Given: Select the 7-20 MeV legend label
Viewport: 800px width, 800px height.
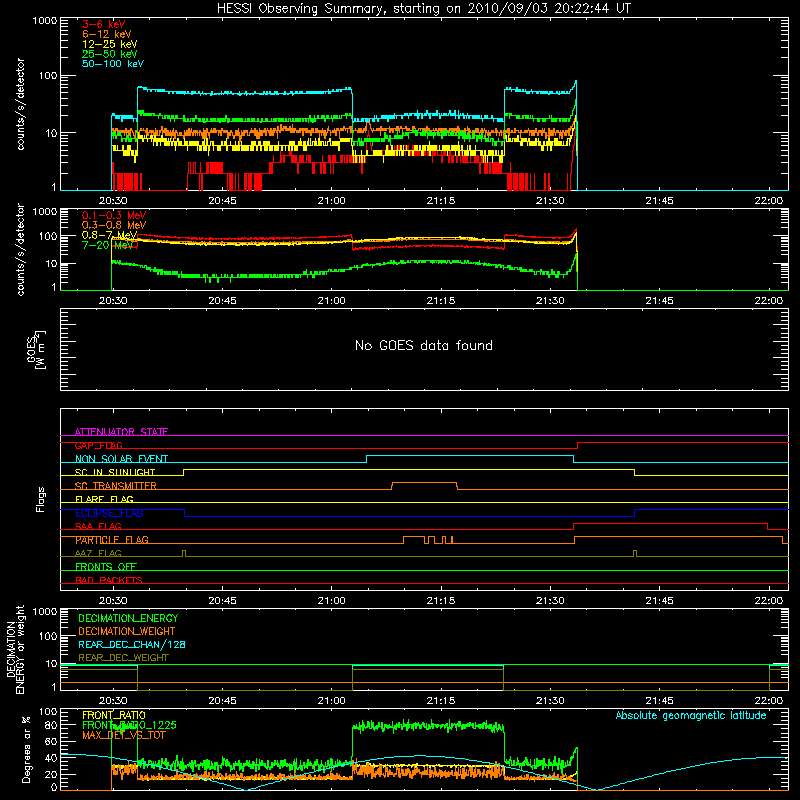Looking at the screenshot, I should pos(107,245).
